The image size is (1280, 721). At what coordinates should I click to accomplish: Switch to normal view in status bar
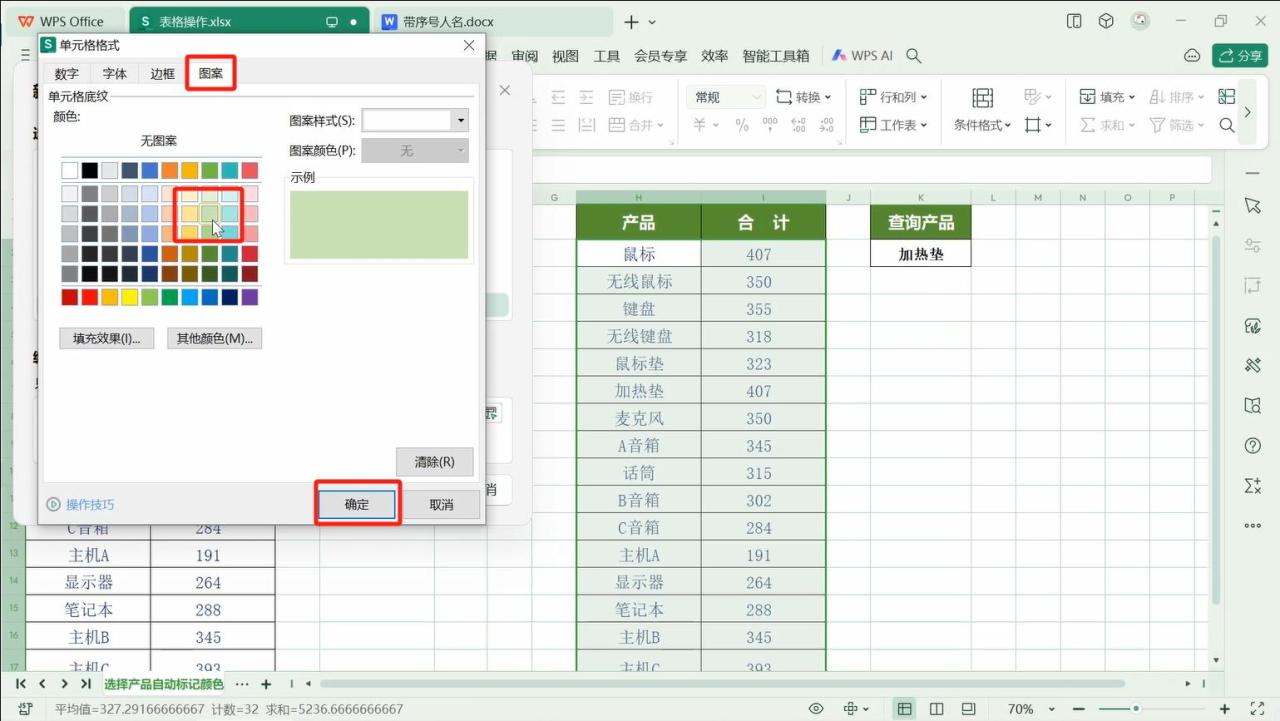pos(904,709)
